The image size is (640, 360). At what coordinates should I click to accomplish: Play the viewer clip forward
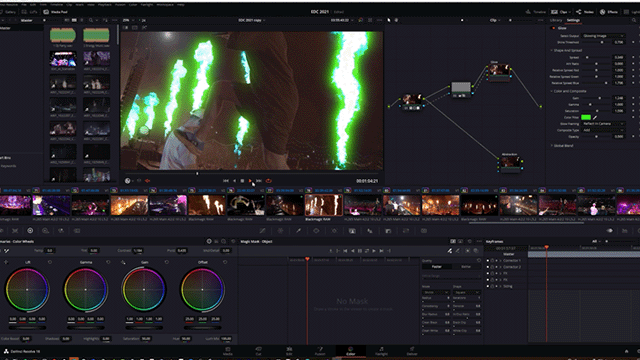pyautogui.click(x=250, y=181)
